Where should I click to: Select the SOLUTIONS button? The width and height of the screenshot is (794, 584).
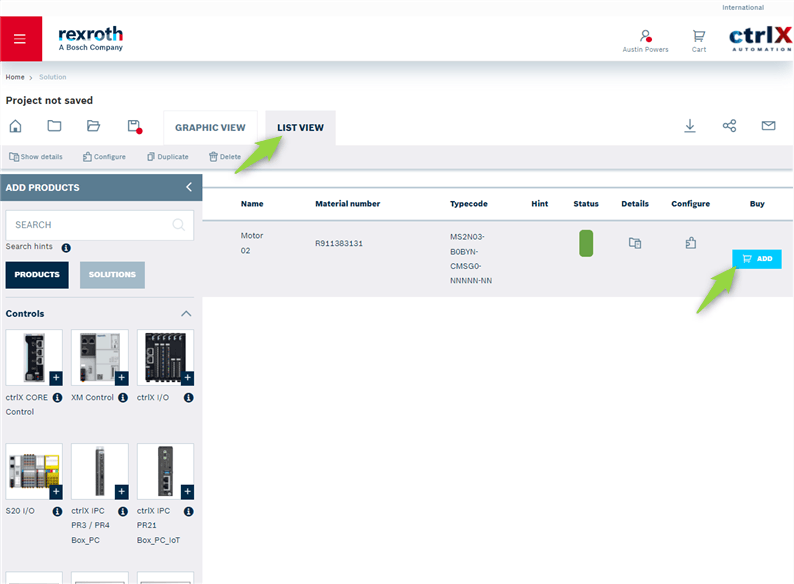(112, 275)
